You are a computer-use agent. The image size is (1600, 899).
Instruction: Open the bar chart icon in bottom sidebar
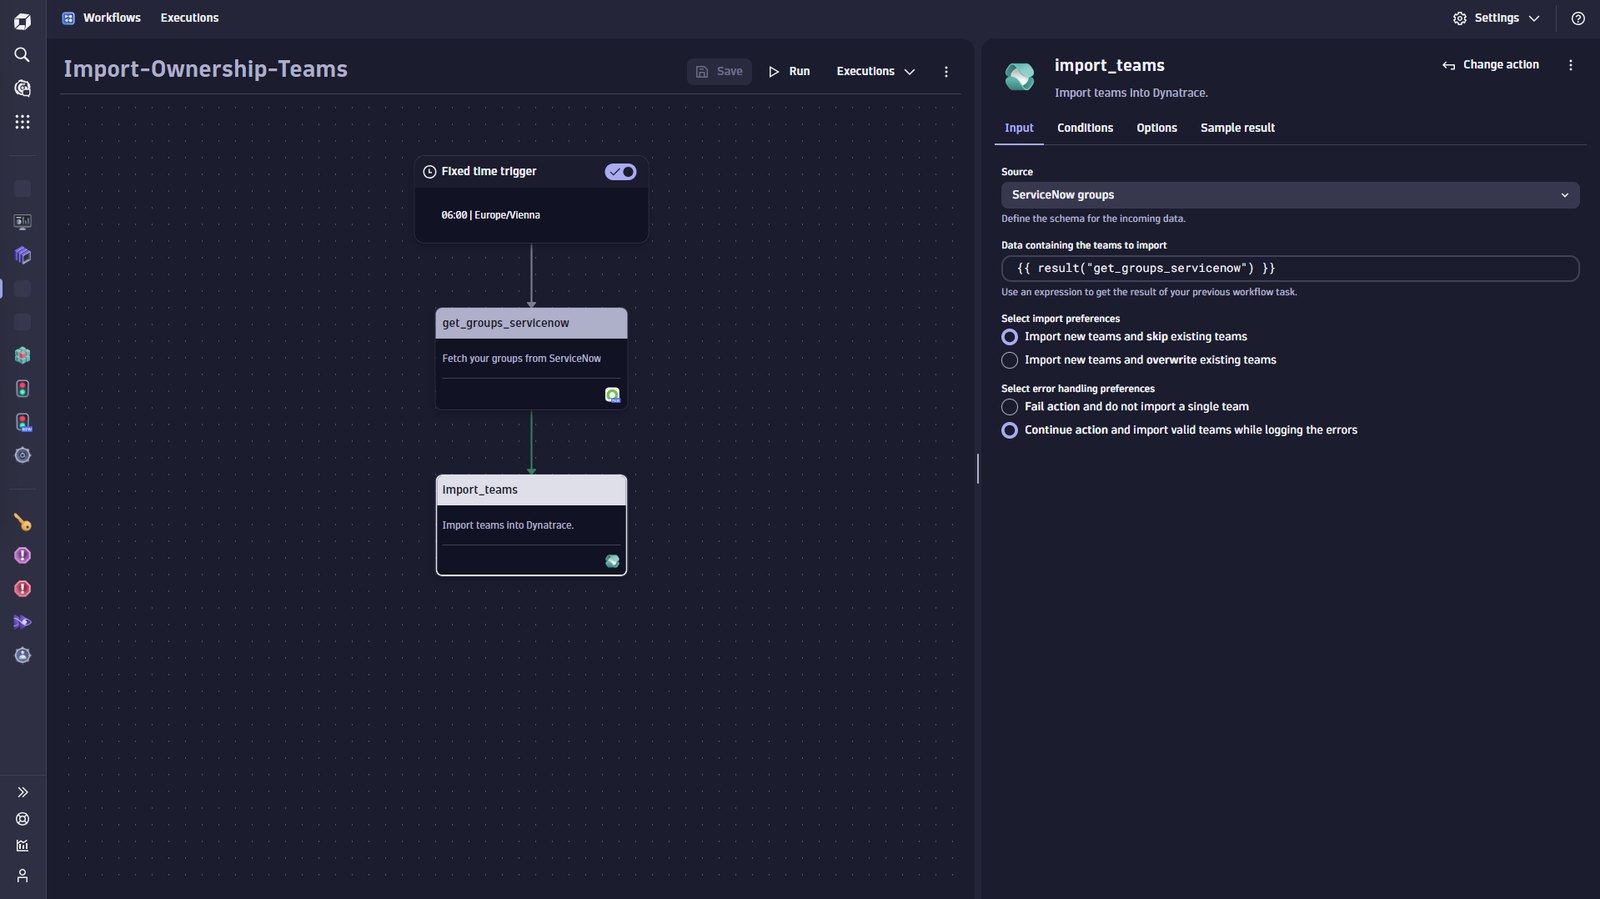[22, 846]
